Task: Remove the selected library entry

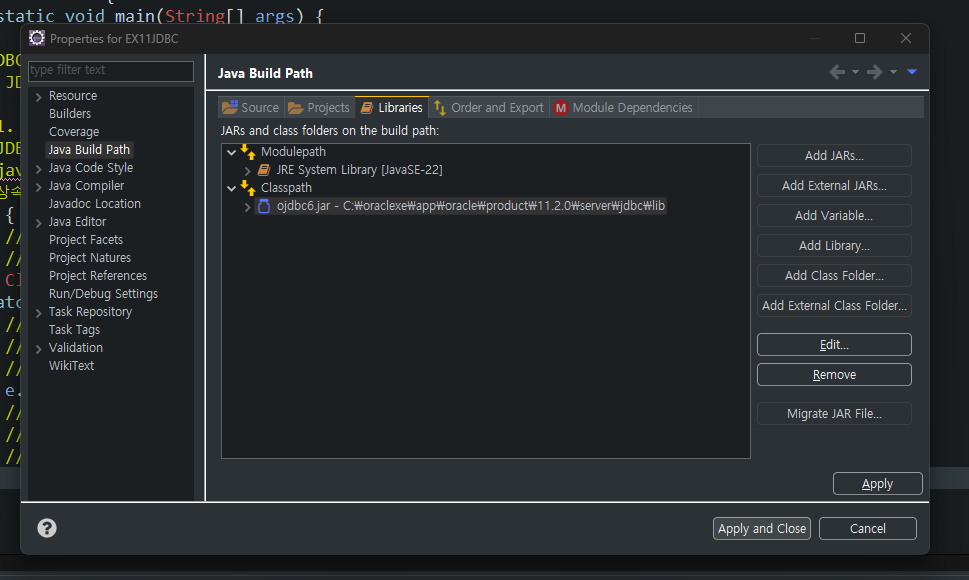Action: click(x=834, y=374)
